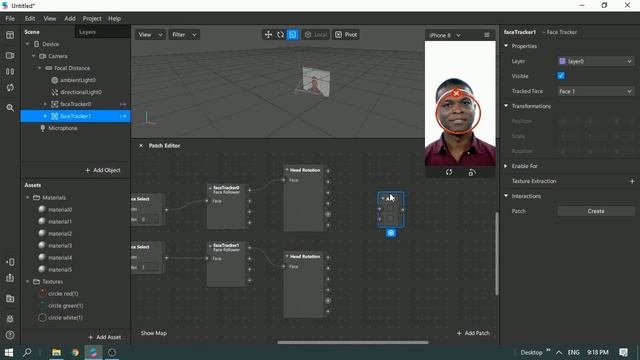Collapse the Camera tree node

tap(34, 56)
